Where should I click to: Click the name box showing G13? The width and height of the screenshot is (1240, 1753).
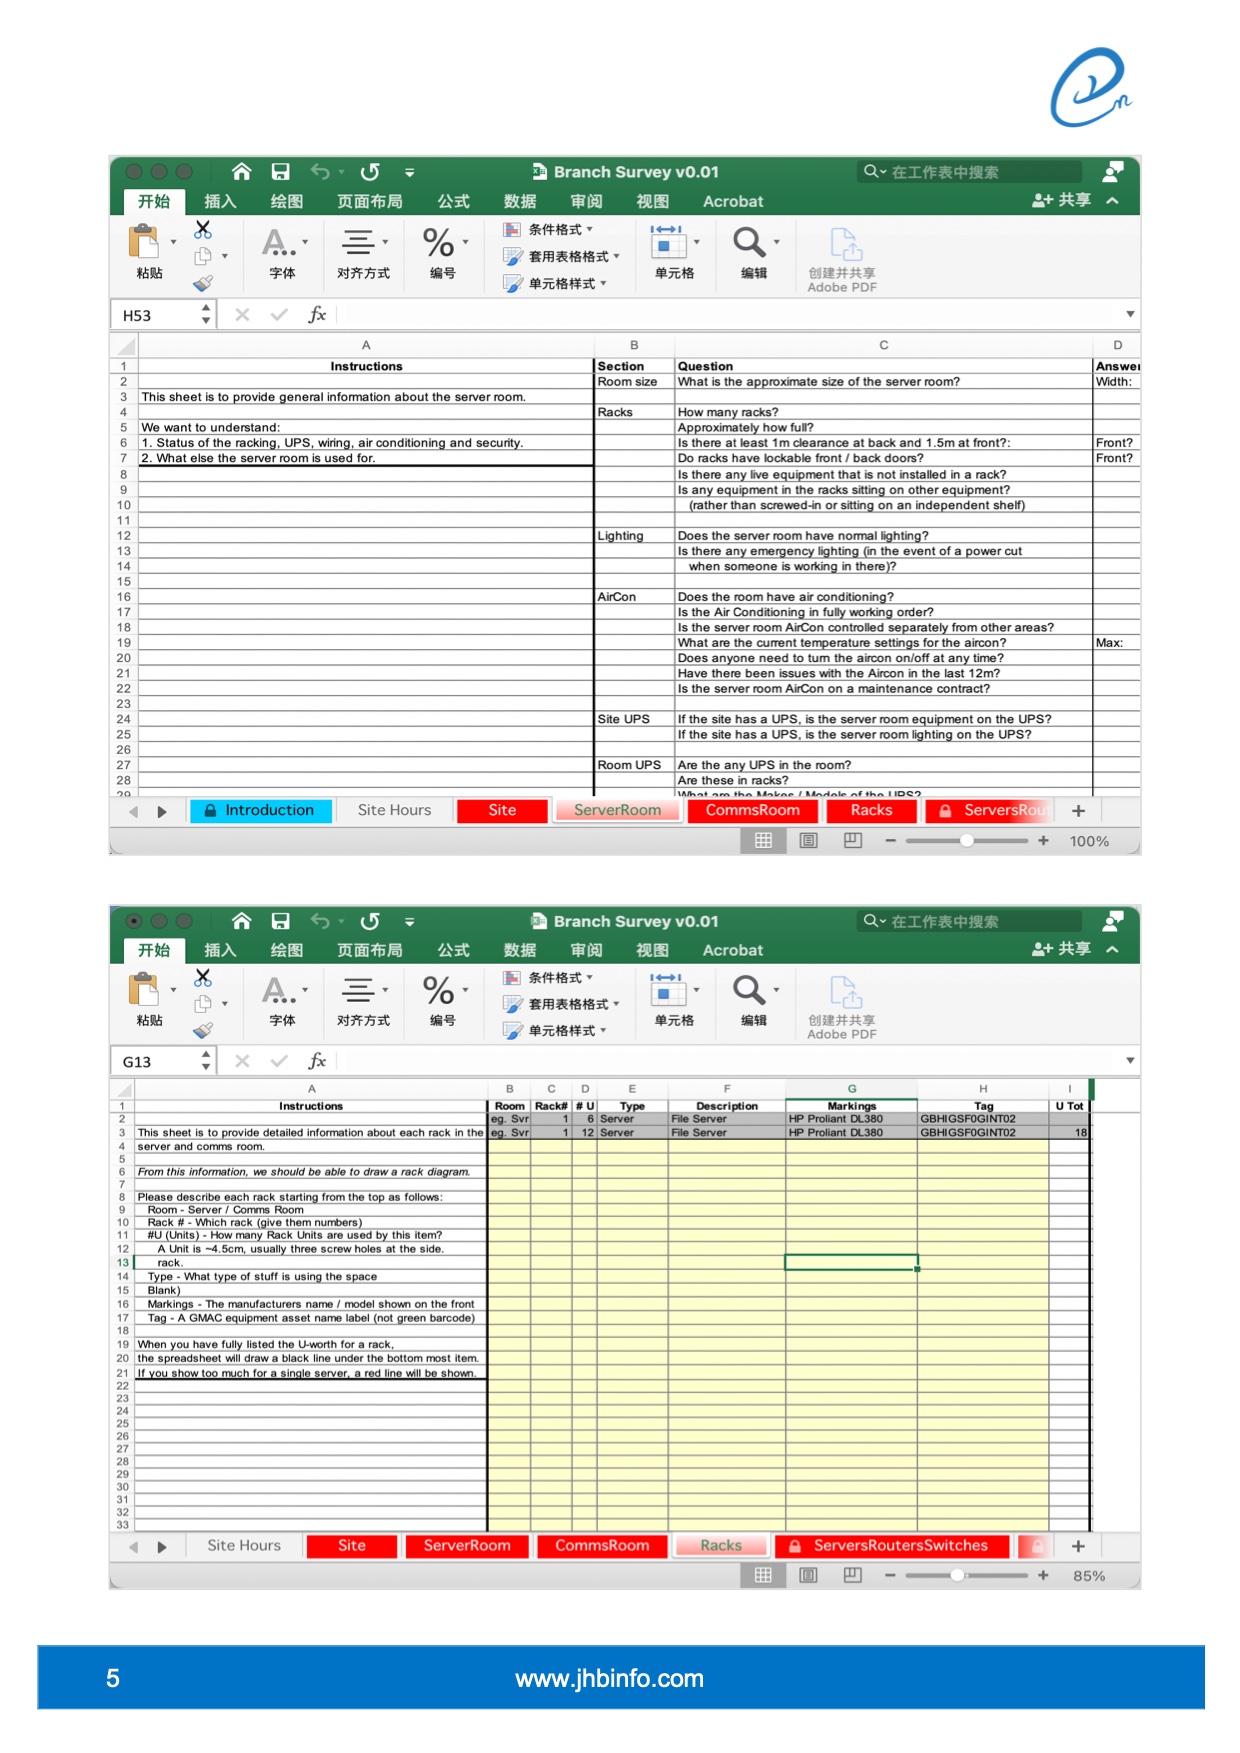click(x=158, y=1061)
